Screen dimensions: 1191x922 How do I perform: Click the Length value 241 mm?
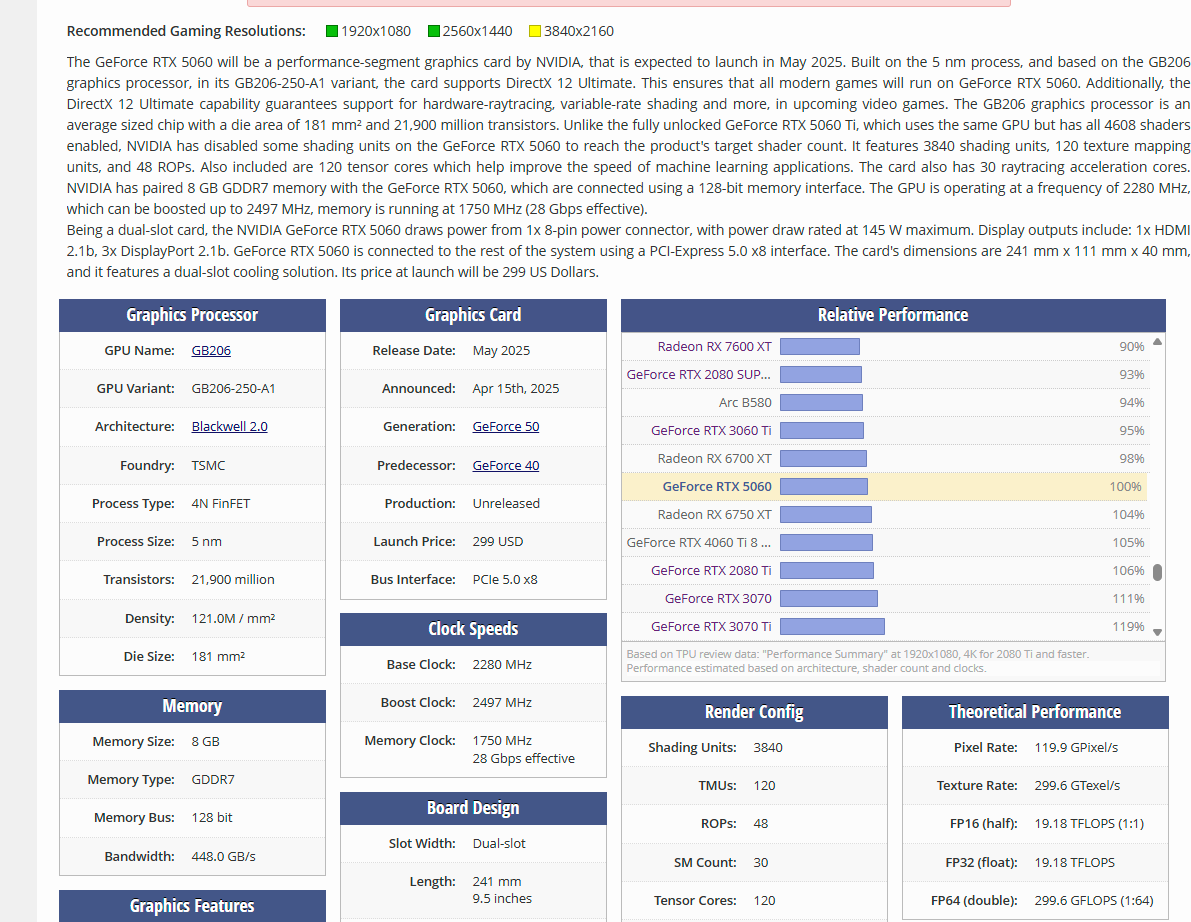click(x=497, y=881)
